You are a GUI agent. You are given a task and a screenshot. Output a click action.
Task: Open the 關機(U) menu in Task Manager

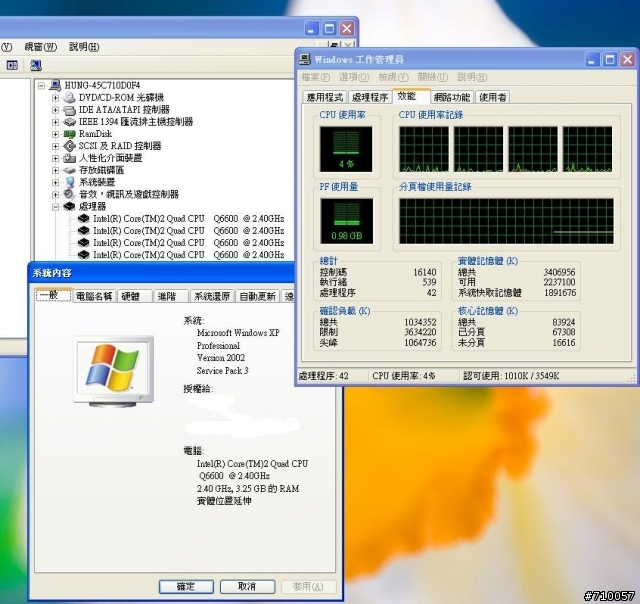point(432,77)
